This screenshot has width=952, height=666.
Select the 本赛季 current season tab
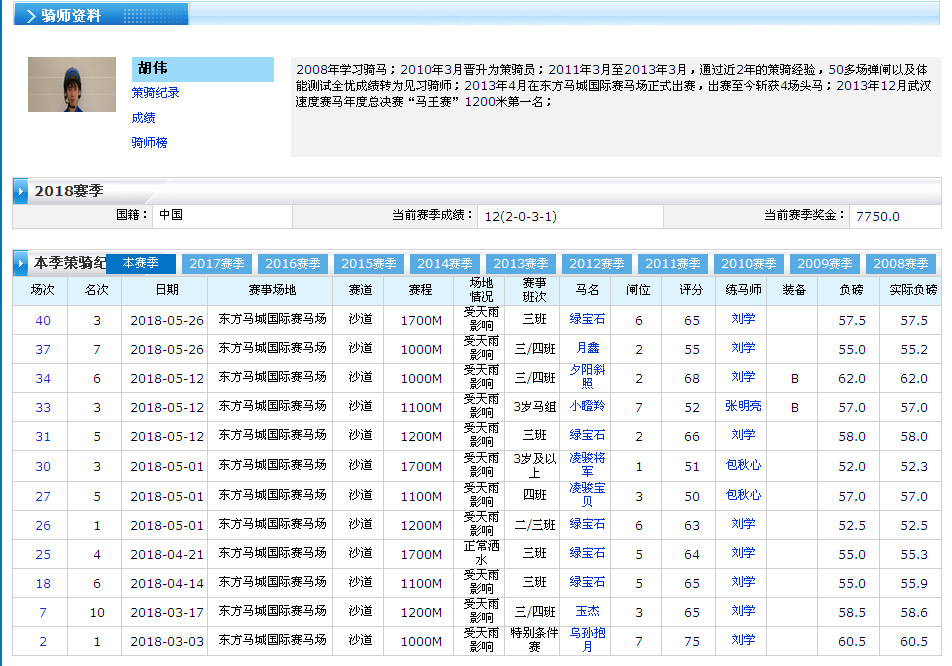pyautogui.click(x=140, y=263)
